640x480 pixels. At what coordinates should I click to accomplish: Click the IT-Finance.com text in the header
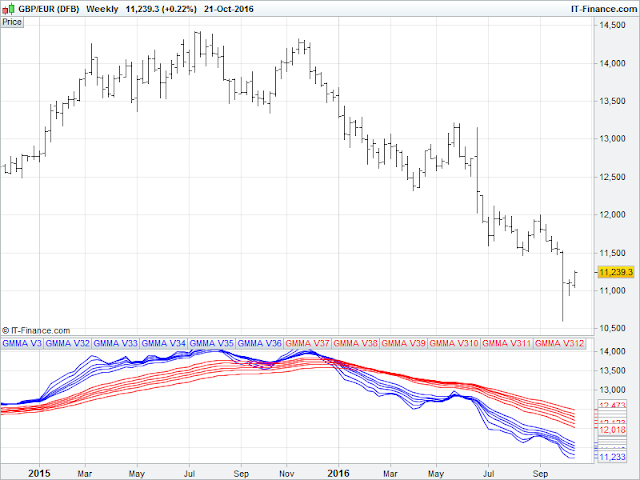click(603, 9)
